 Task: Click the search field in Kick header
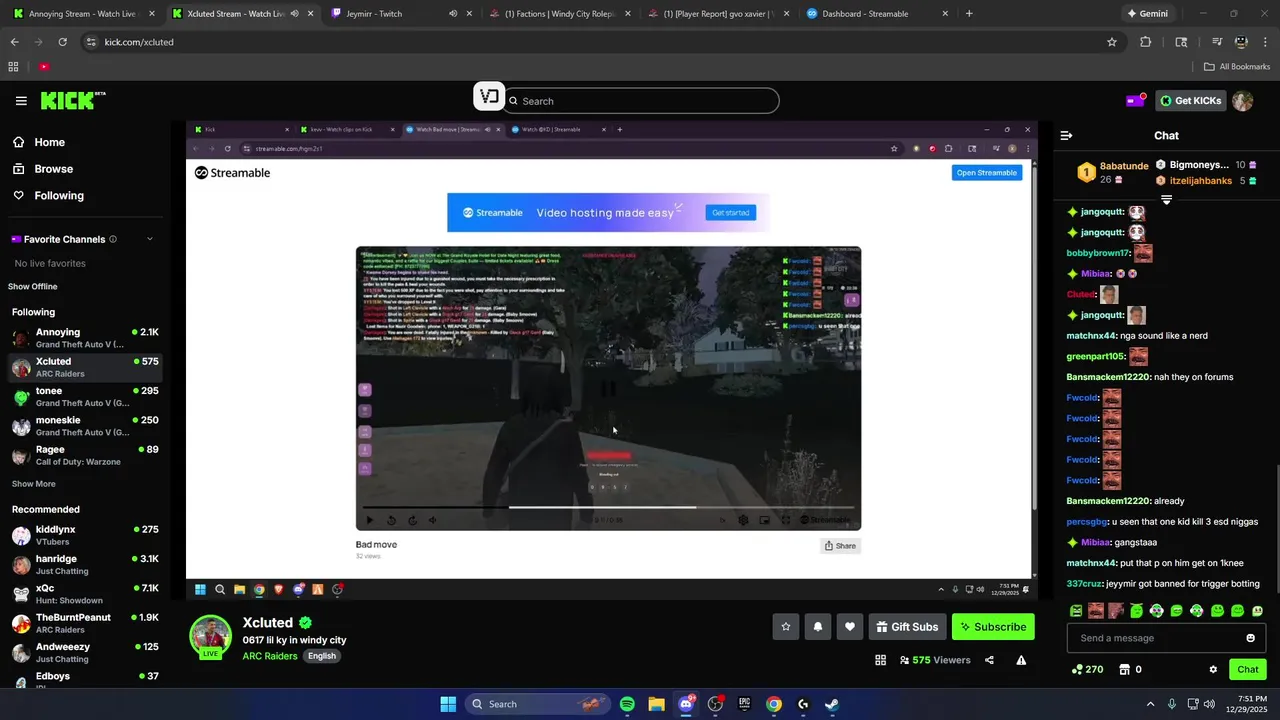tap(641, 101)
